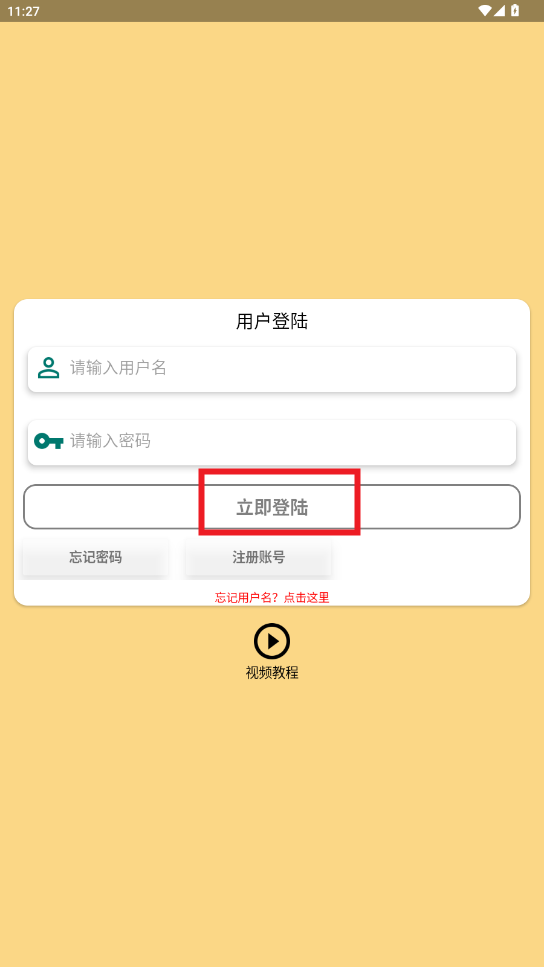Focus the 请输入用户名 input field
The width and height of the screenshot is (544, 967).
pos(272,369)
